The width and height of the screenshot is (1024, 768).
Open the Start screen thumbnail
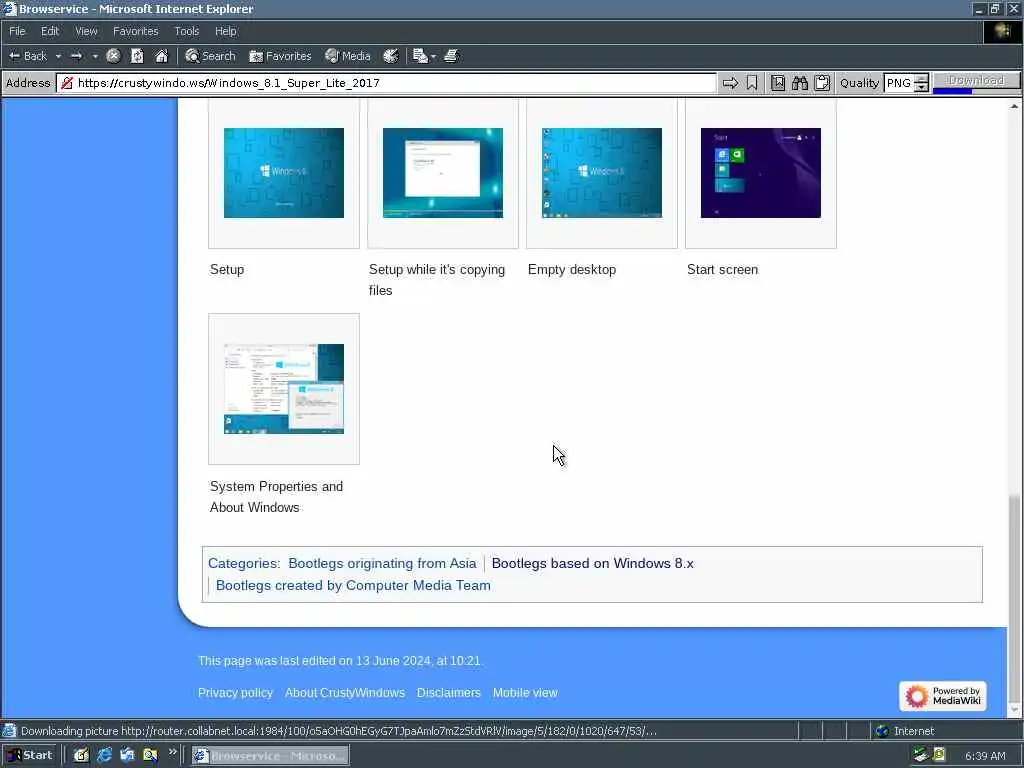coord(761,172)
